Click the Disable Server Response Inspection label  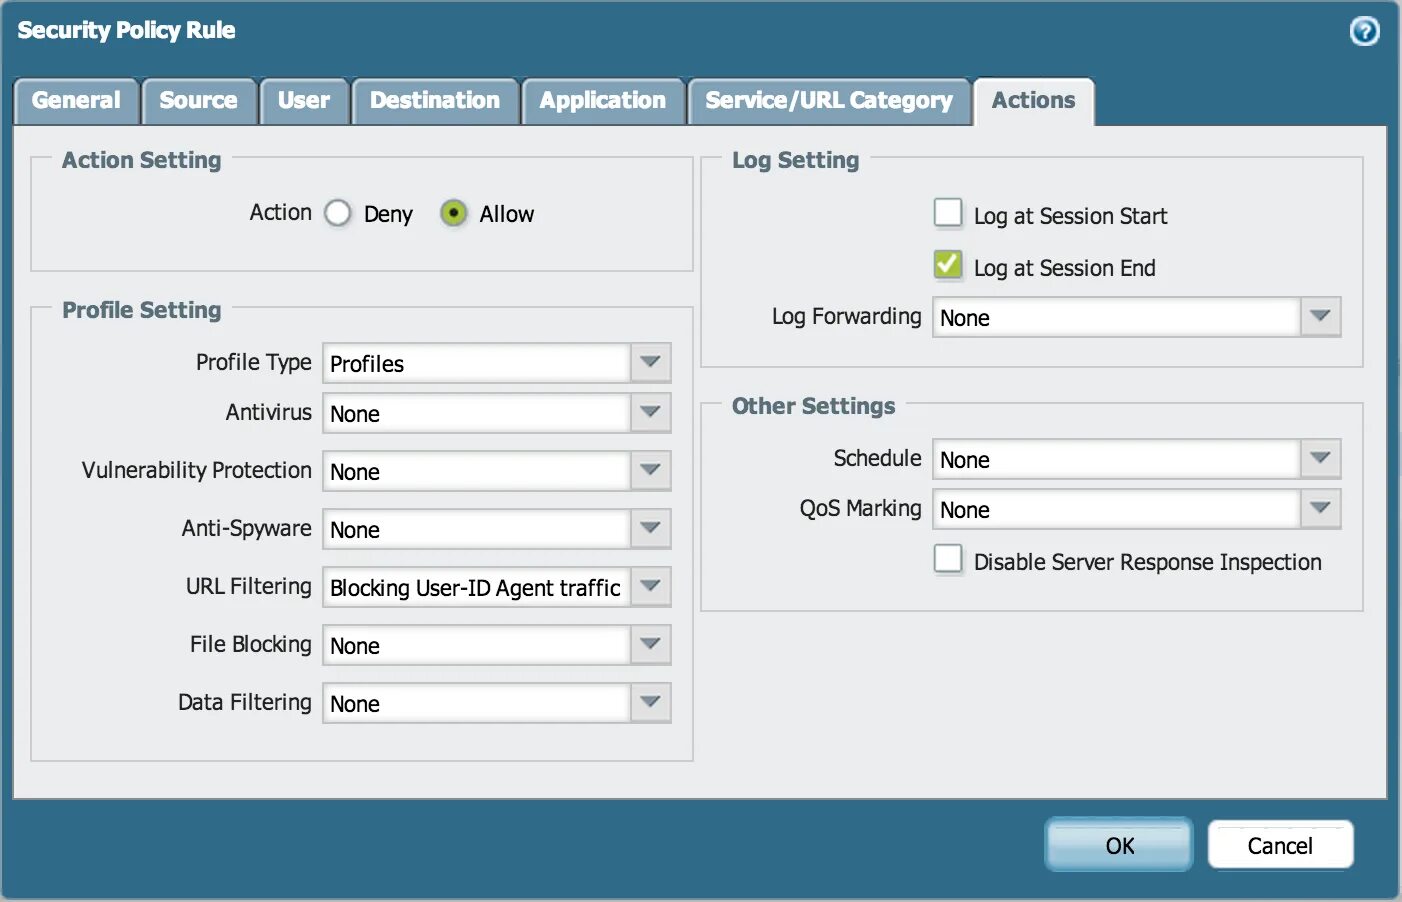click(1147, 562)
